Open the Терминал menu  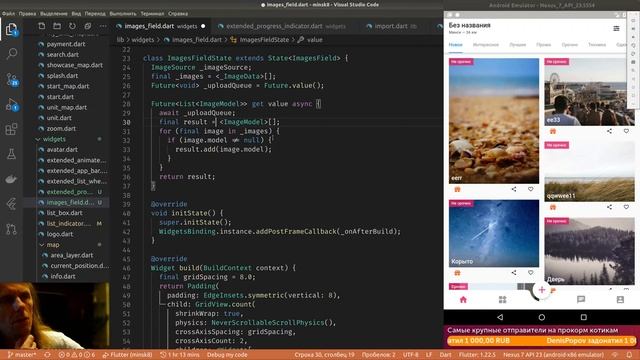[x=152, y=13]
